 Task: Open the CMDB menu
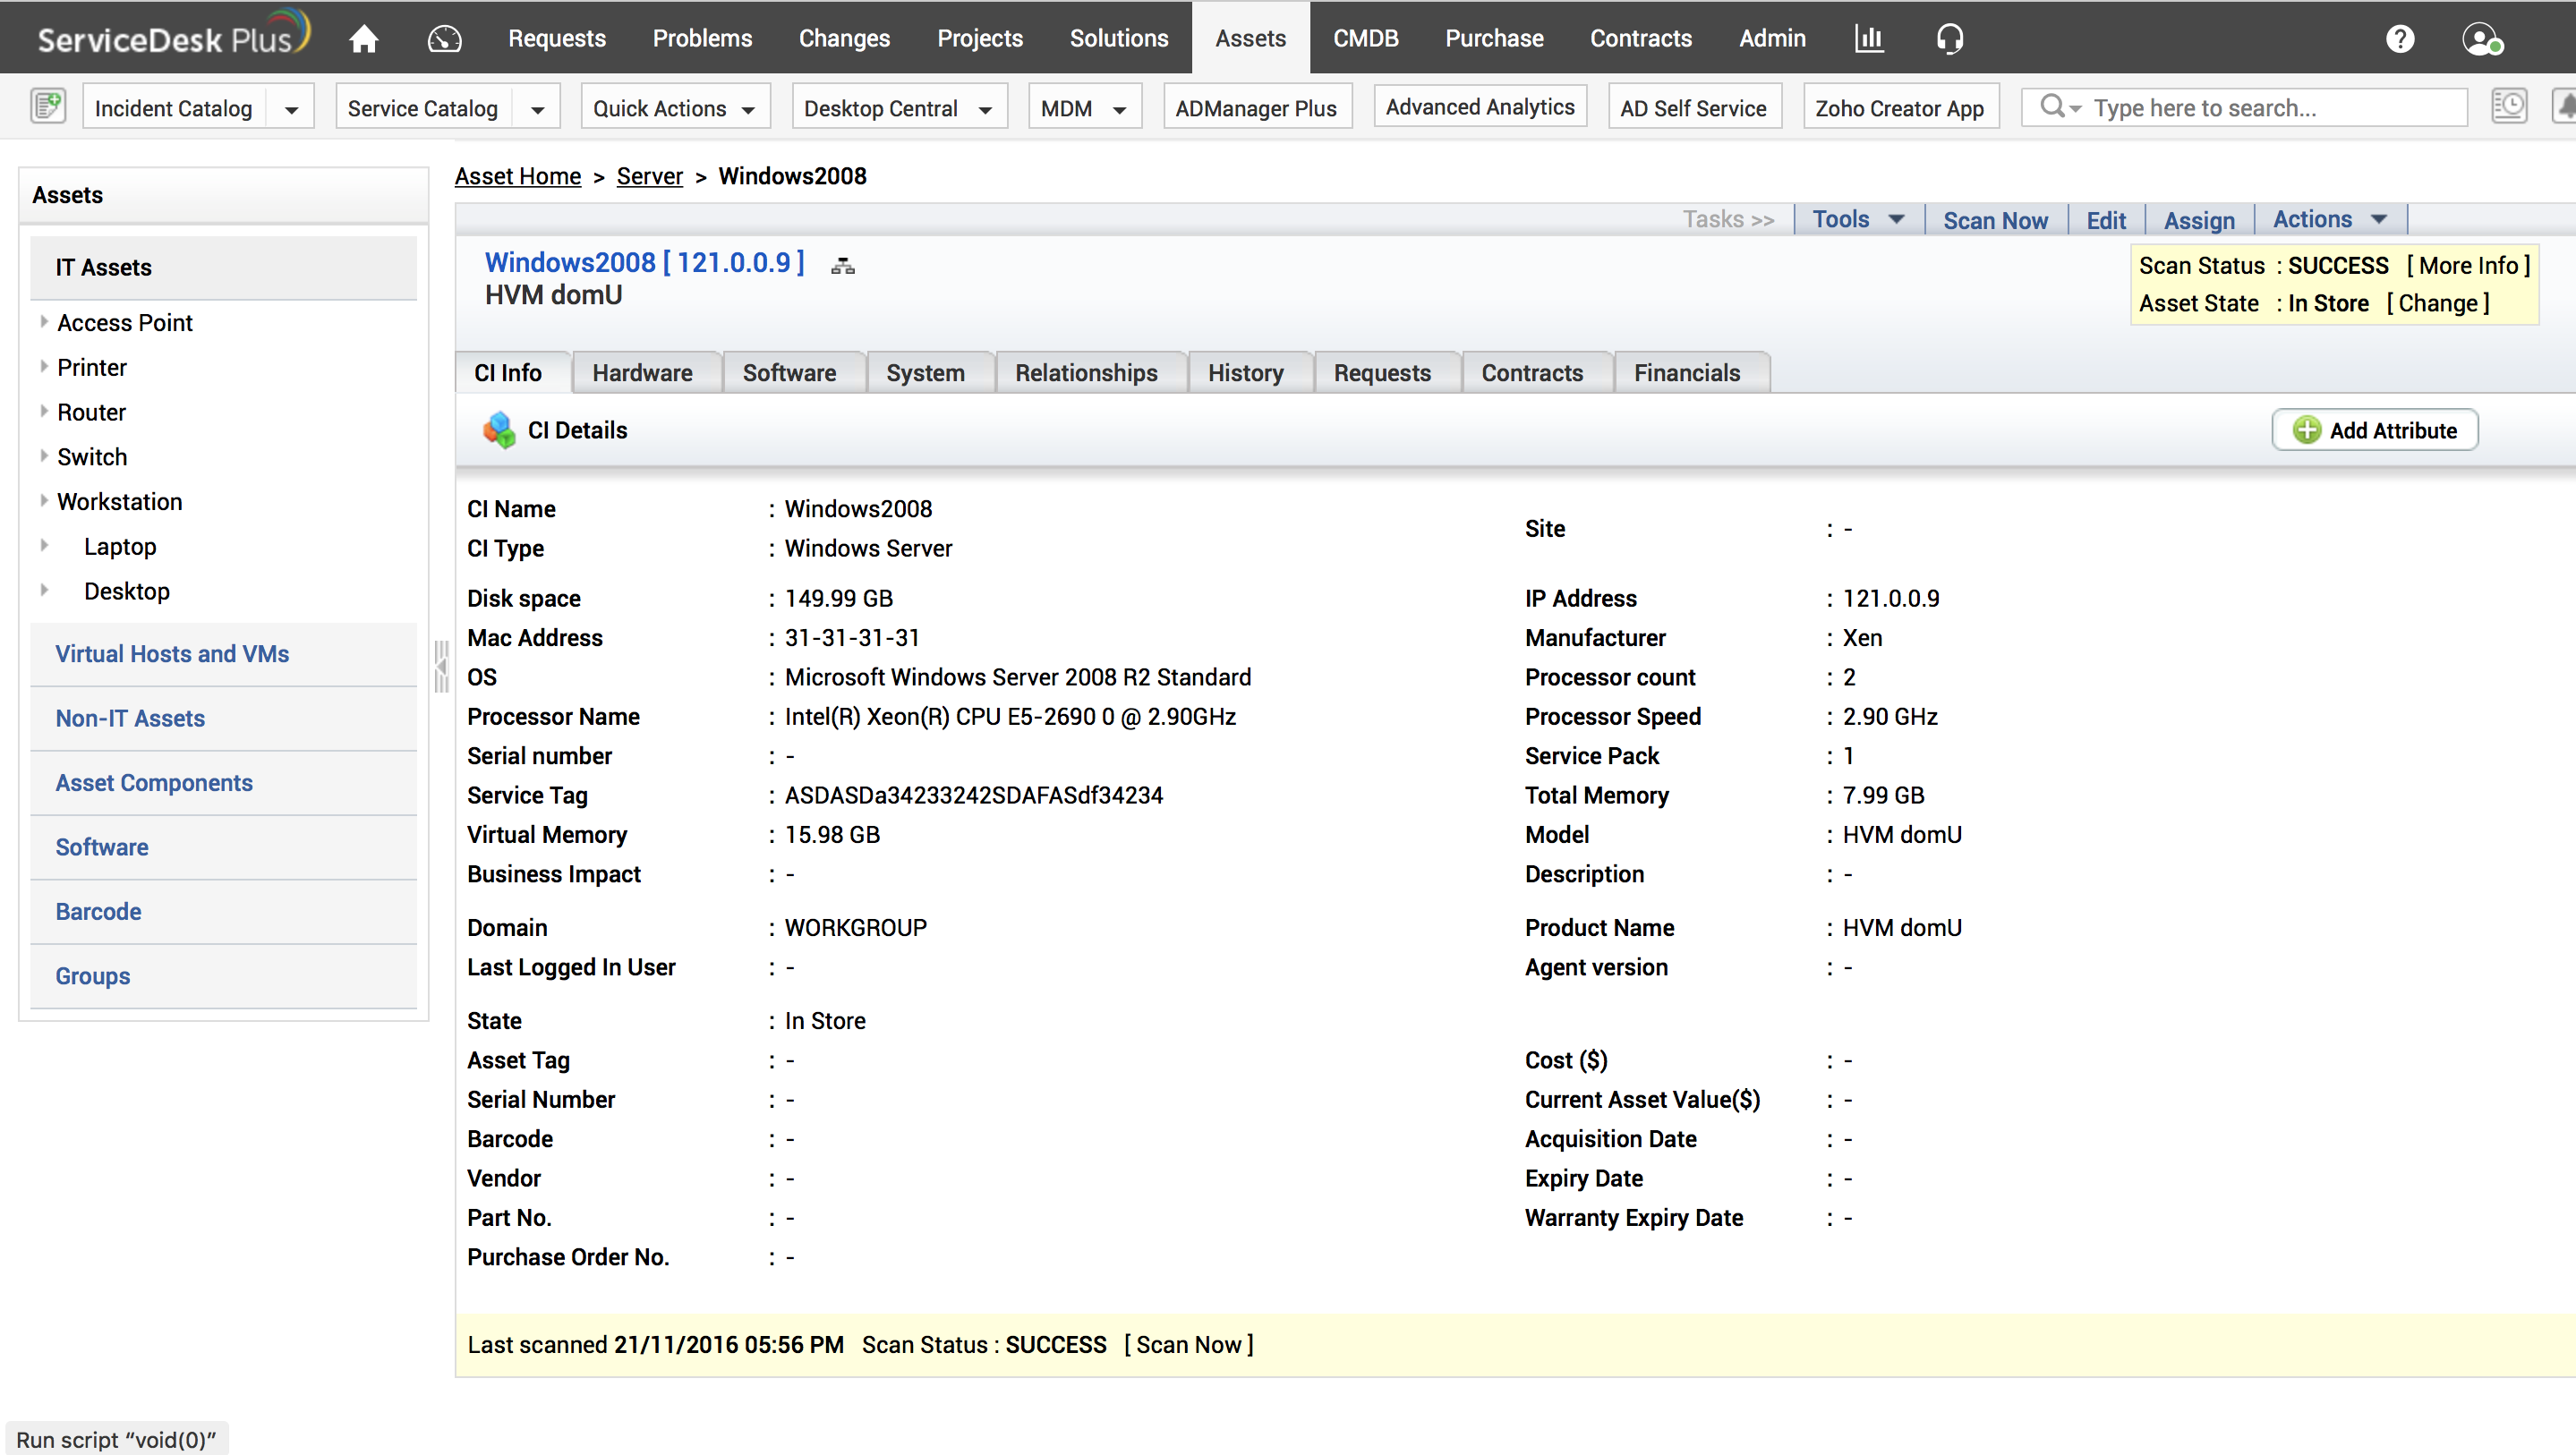[1365, 38]
